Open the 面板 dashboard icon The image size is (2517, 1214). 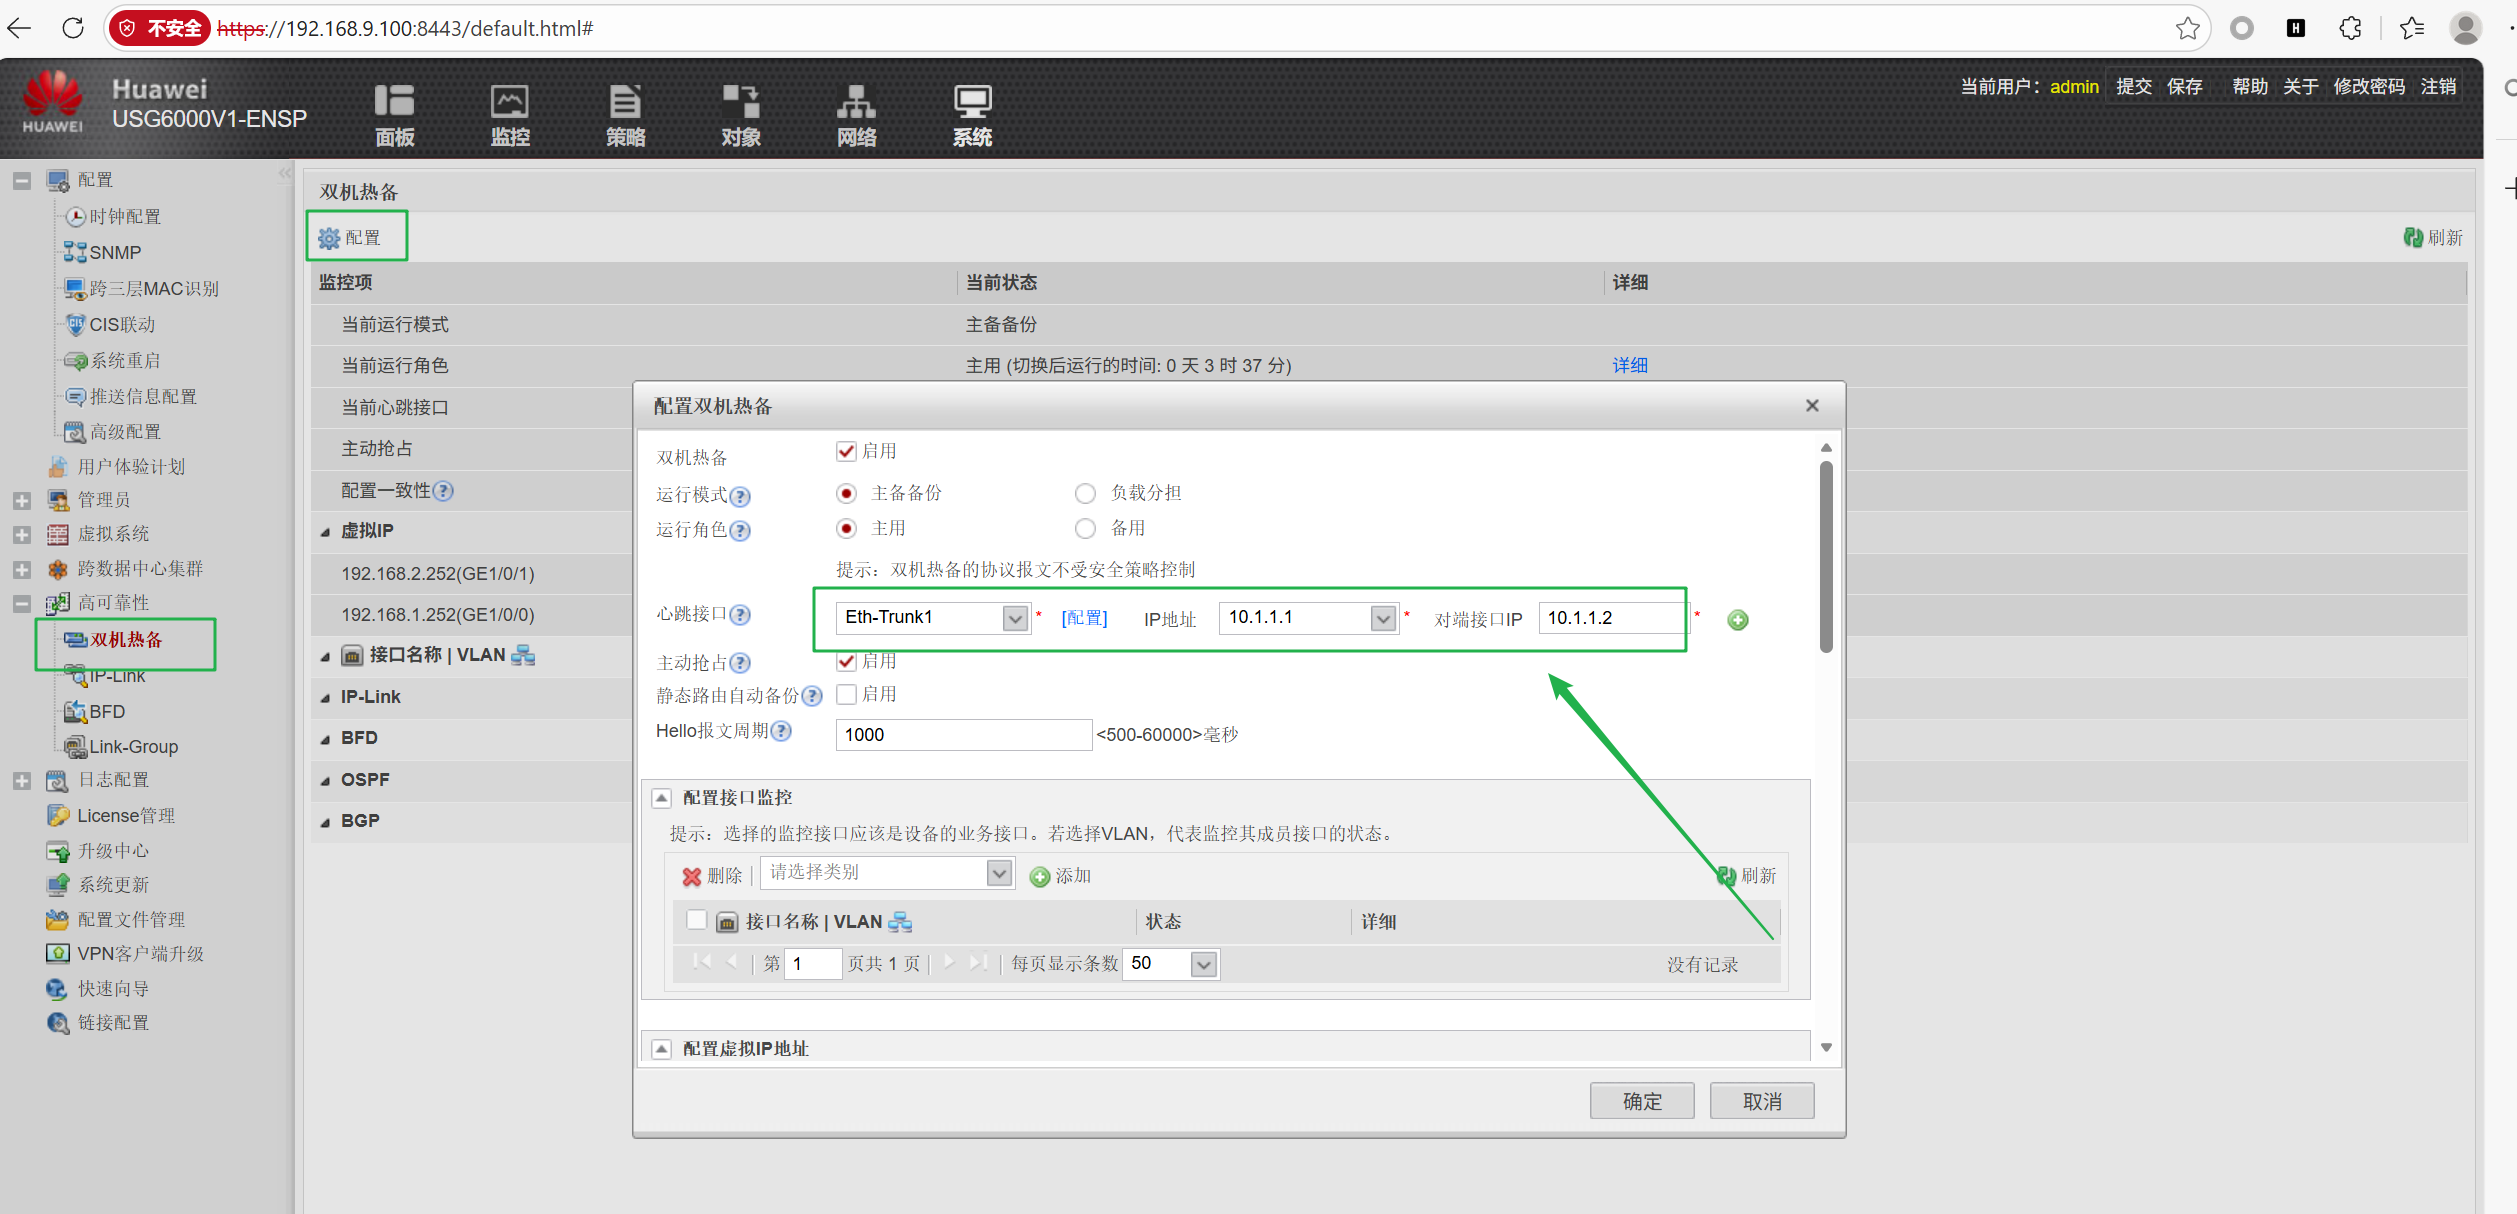pyautogui.click(x=394, y=102)
